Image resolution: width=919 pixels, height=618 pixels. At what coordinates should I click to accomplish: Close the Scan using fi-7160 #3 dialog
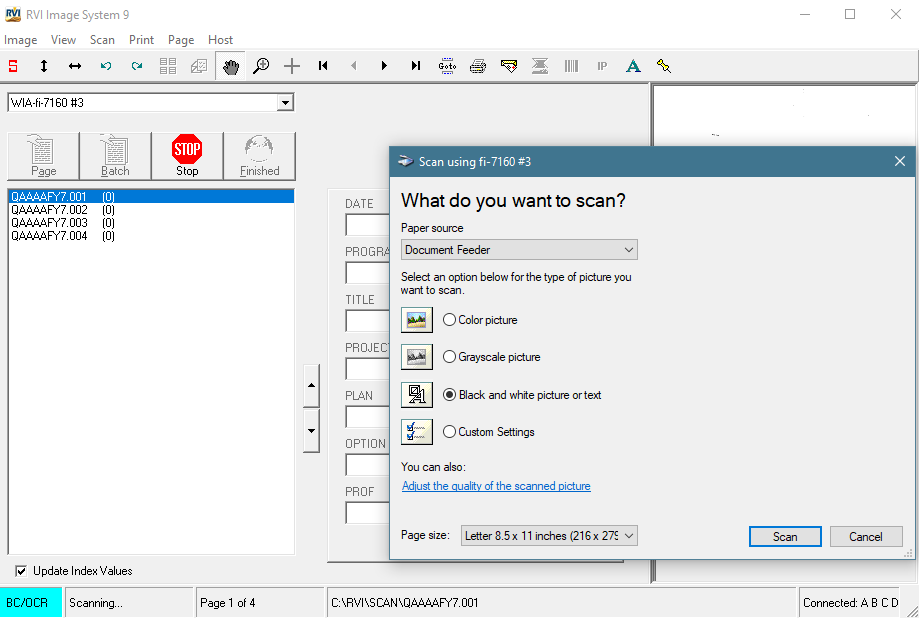(900, 161)
